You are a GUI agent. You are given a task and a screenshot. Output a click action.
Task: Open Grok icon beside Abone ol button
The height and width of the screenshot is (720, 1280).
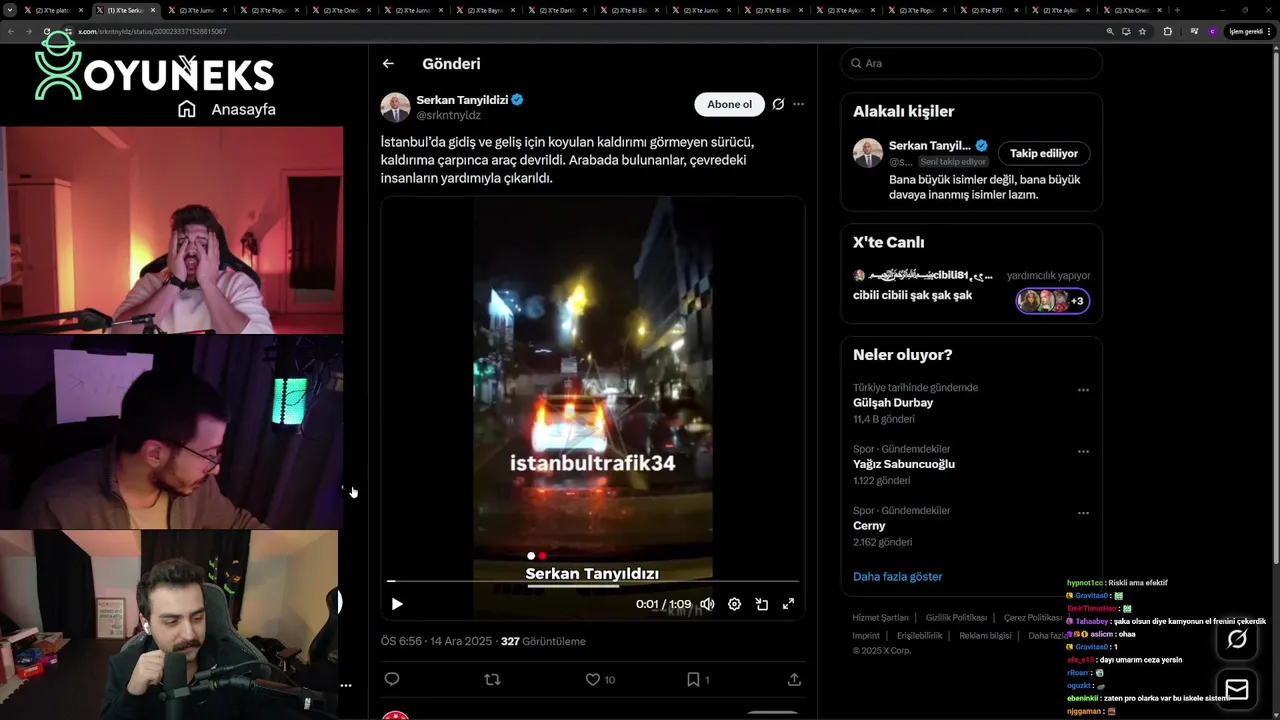point(778,104)
